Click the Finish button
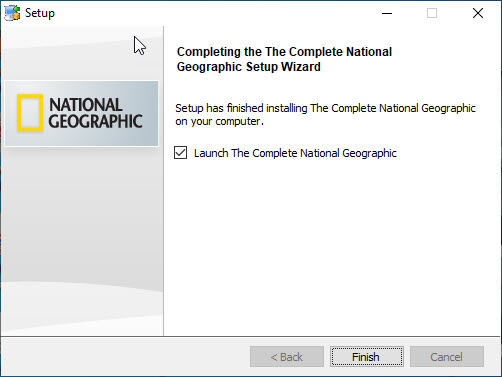Viewport: 502px width, 377px height. coord(367,357)
